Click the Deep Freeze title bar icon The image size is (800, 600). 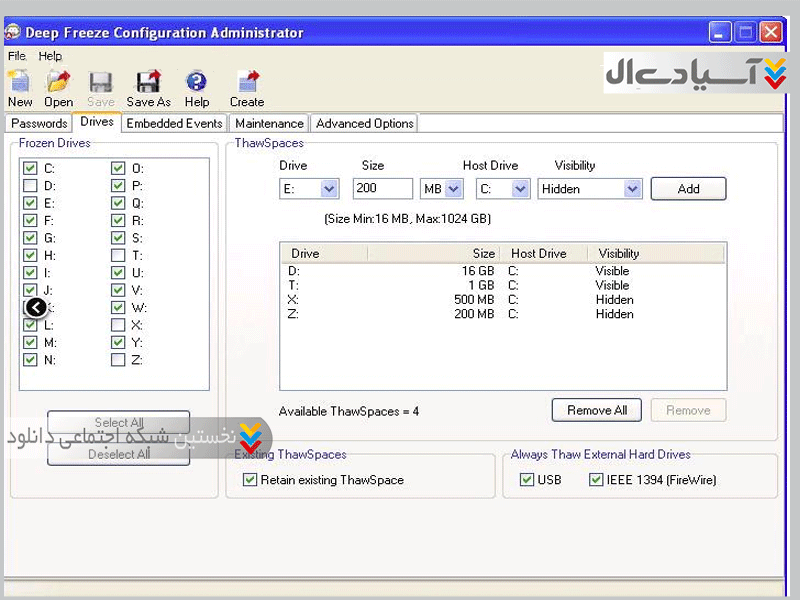(x=13, y=32)
